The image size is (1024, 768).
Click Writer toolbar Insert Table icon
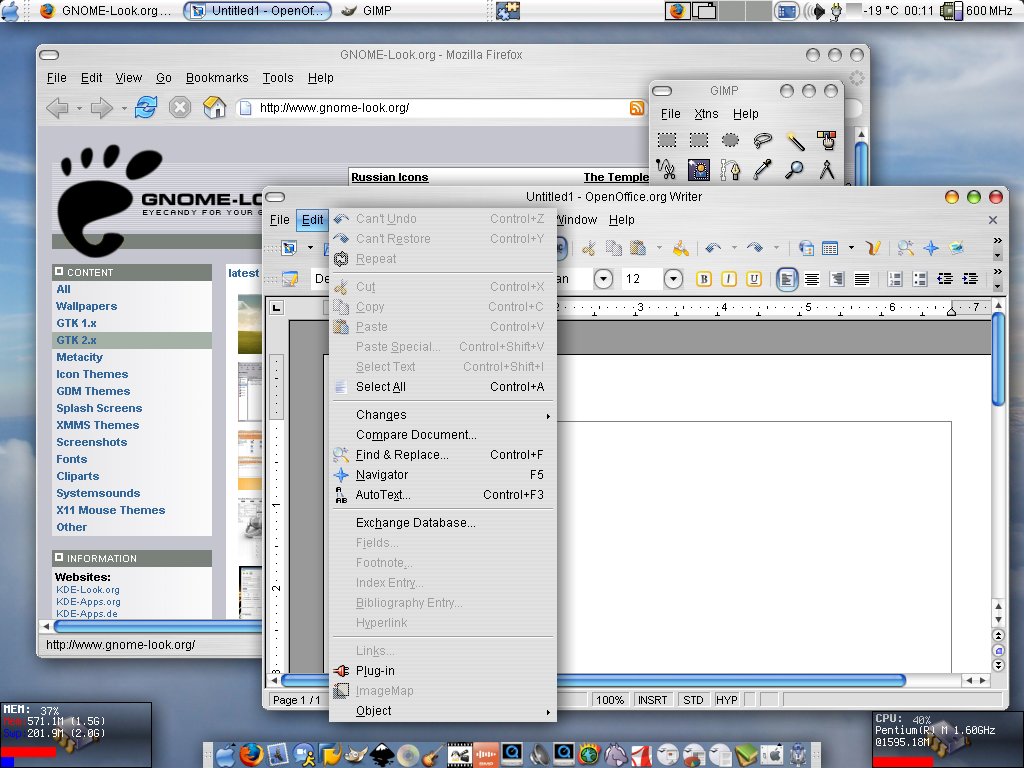[x=830, y=248]
